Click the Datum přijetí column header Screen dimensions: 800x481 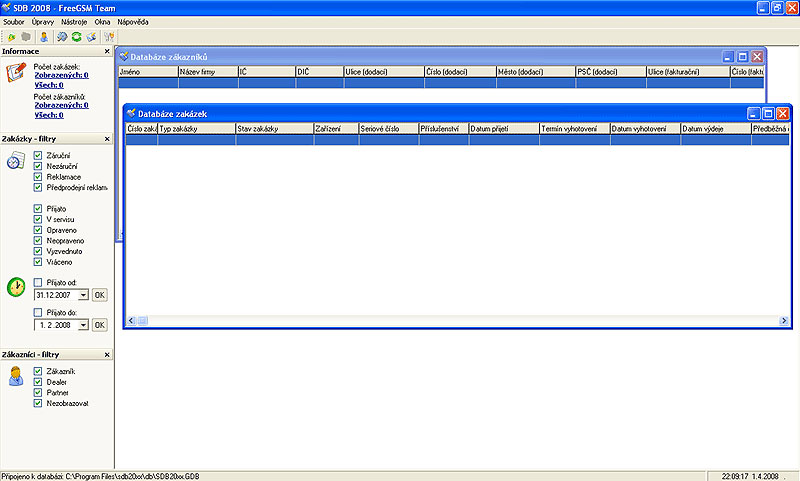(504, 129)
